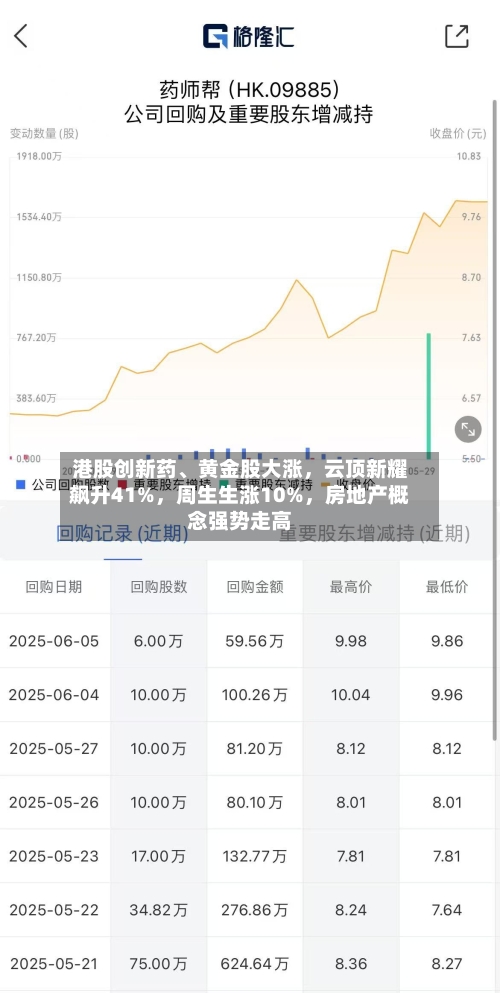Select the 回购股数 column header

pos(159,587)
